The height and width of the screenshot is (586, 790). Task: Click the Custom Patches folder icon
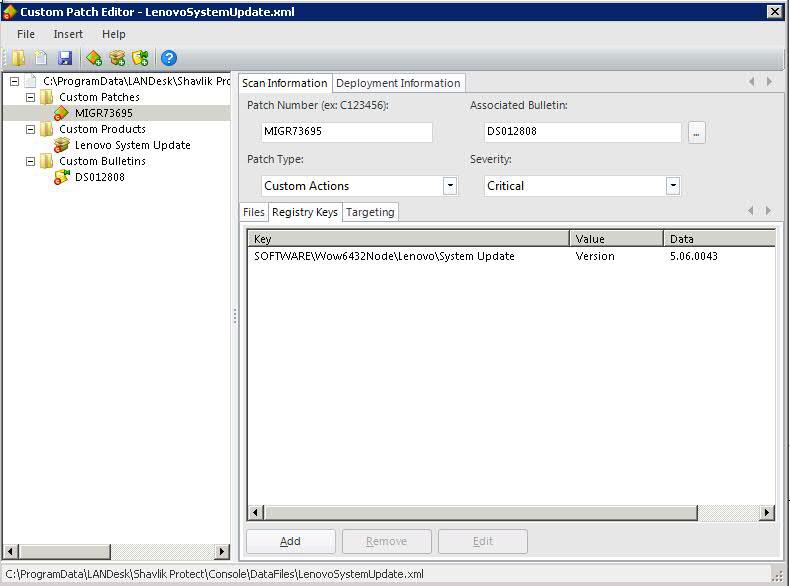(46, 97)
